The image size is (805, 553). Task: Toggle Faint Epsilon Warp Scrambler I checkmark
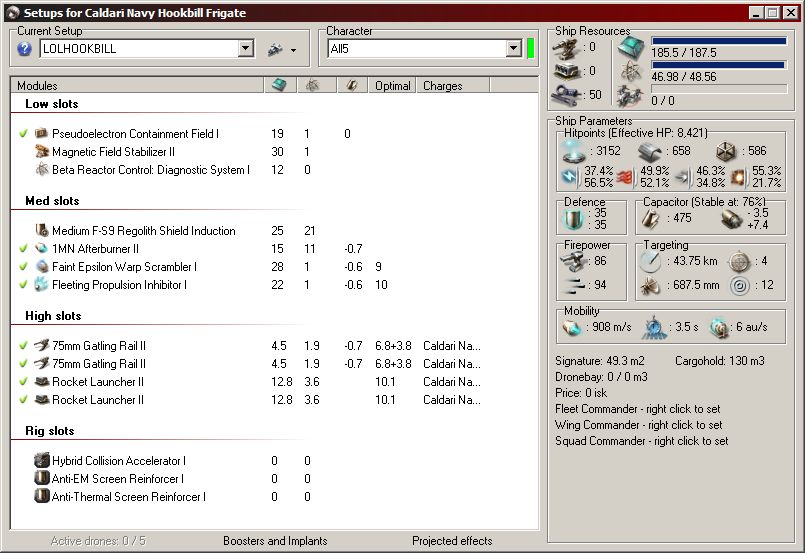point(23,266)
